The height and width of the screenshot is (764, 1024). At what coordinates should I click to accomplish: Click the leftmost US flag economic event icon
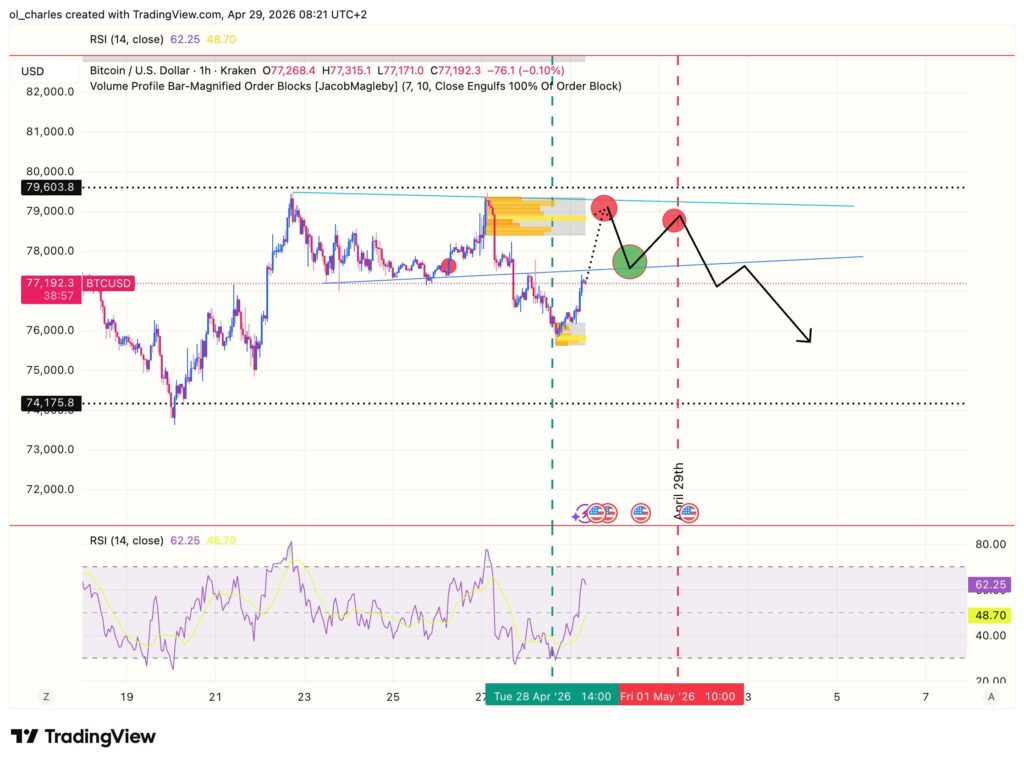point(596,513)
